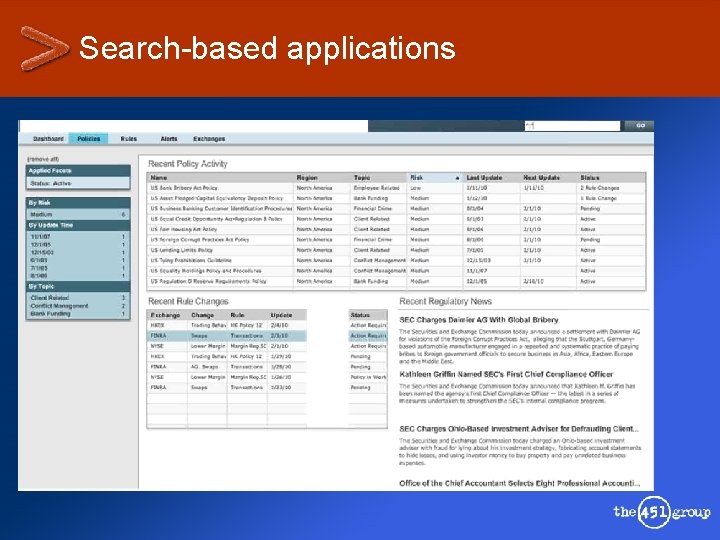This screenshot has width=720, height=540.
Task: Select US Tying Prohibitions Guideline row
Action: [x=396, y=260]
